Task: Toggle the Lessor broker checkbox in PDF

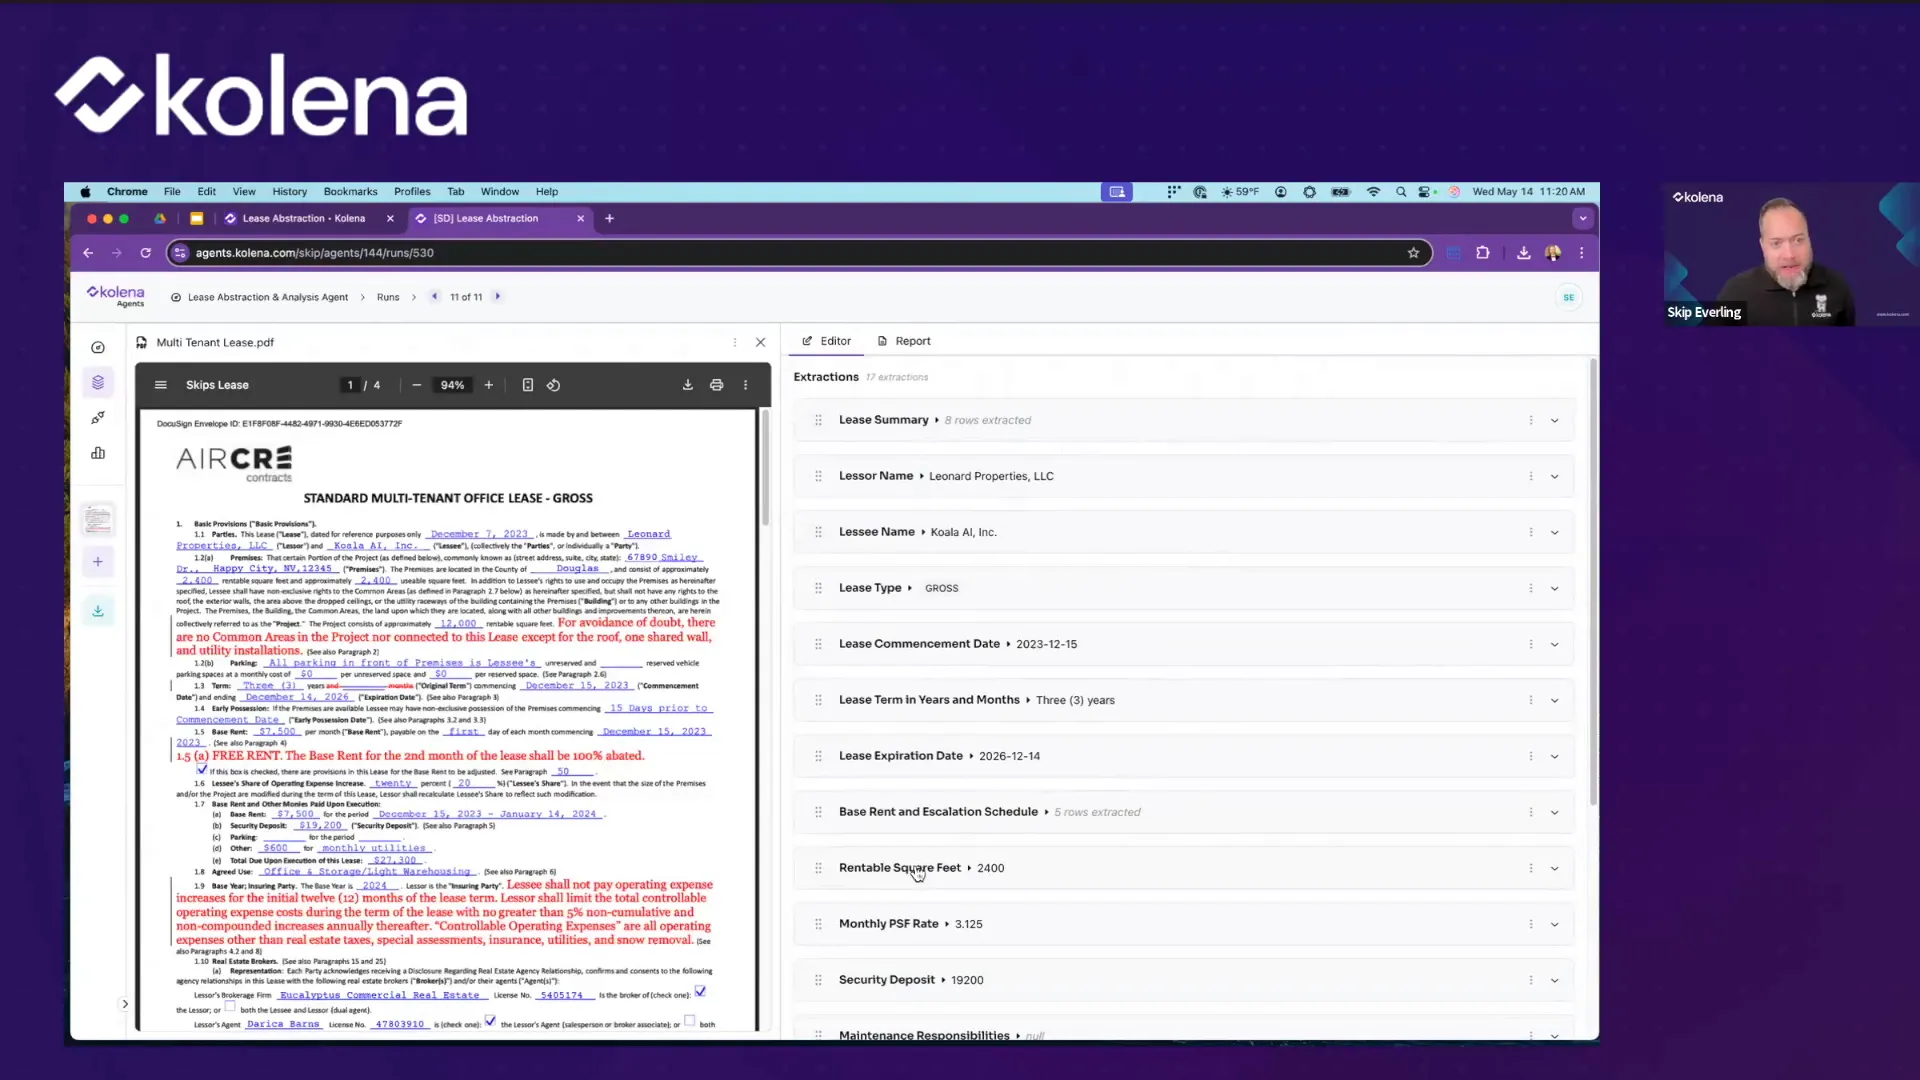Action: click(700, 992)
